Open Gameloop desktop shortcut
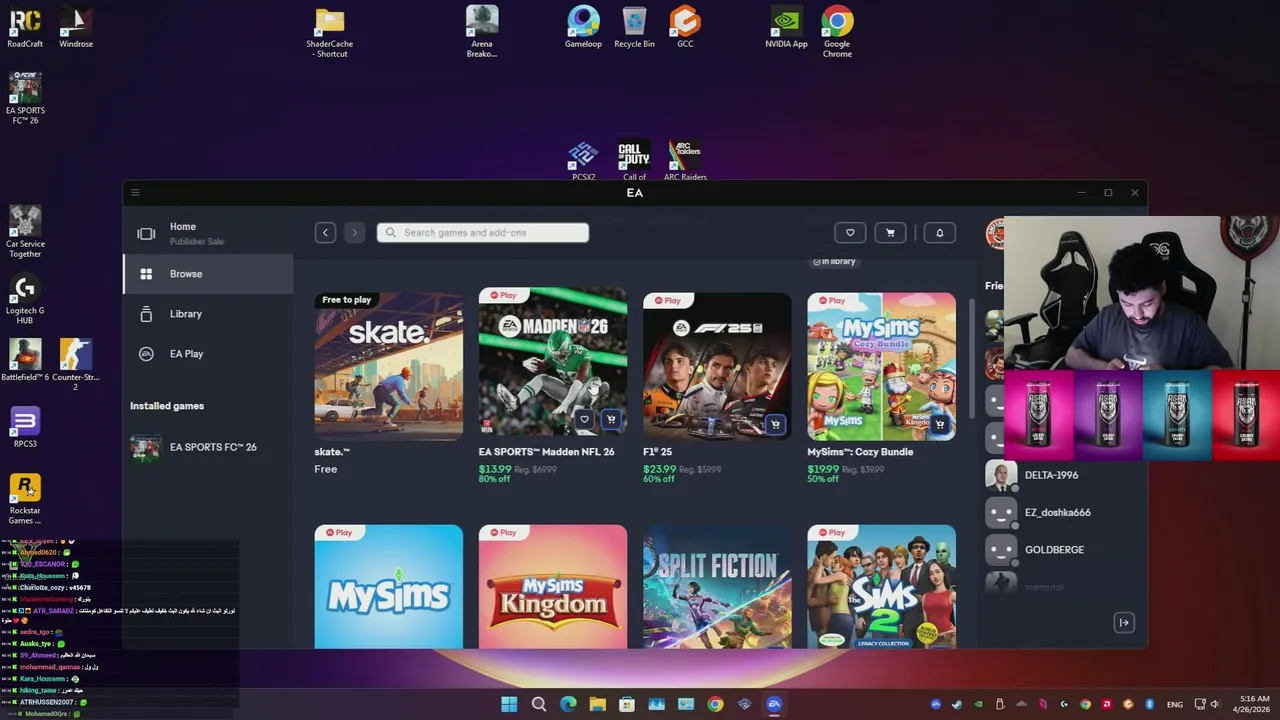Image resolution: width=1280 pixels, height=720 pixels. click(x=583, y=28)
